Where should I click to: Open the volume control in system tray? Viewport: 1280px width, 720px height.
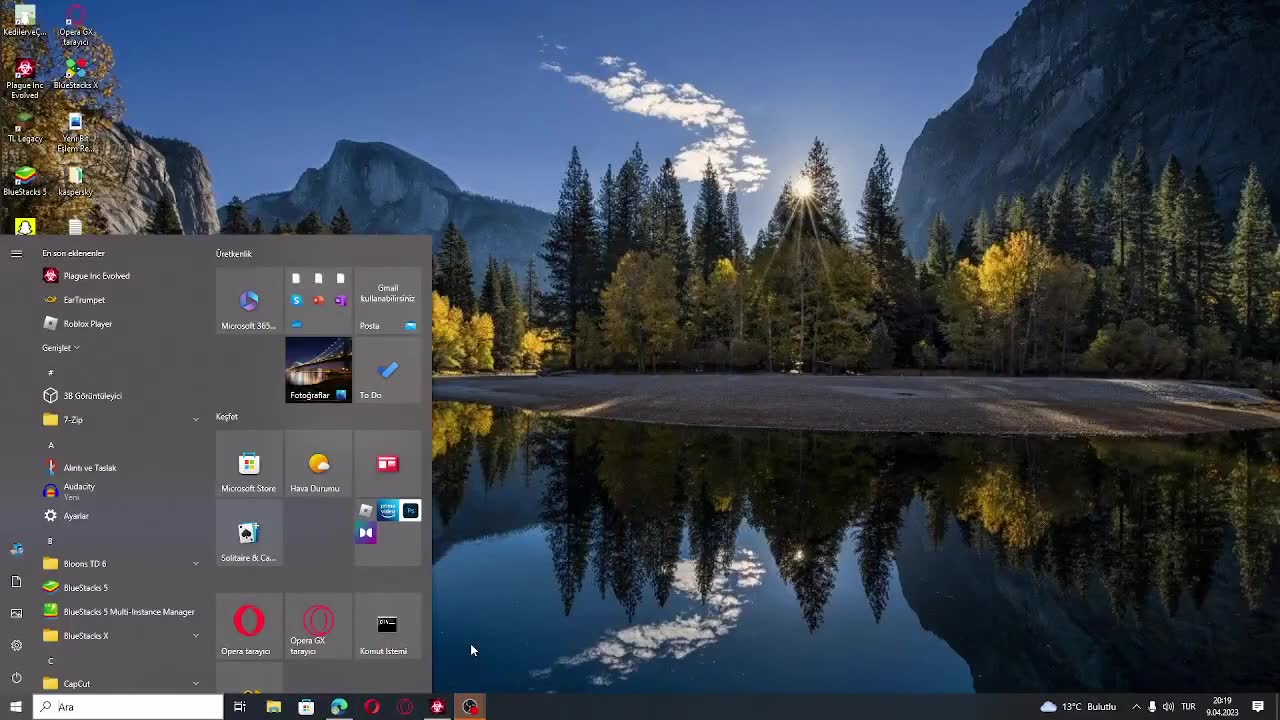[1168, 707]
